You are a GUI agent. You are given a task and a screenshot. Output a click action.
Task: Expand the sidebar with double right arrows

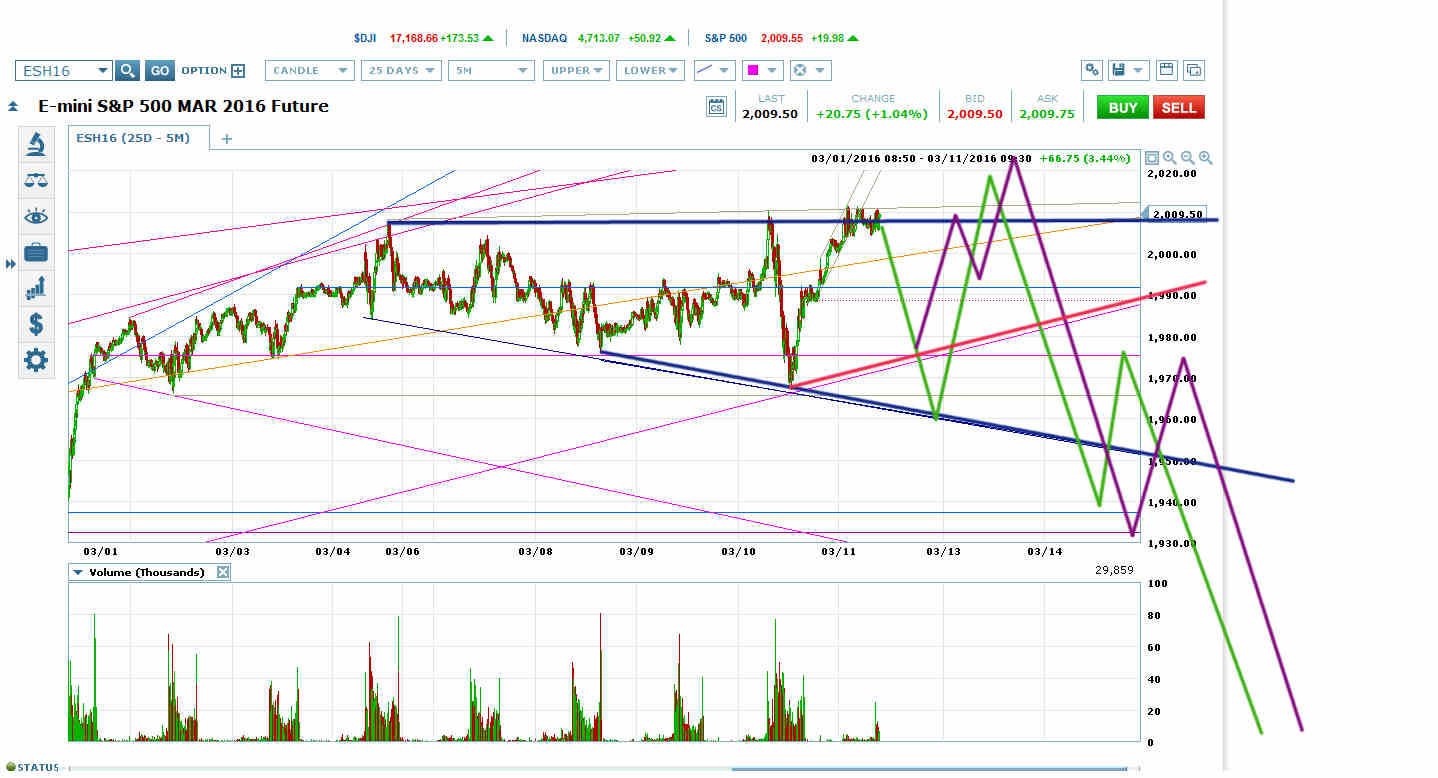coord(10,264)
